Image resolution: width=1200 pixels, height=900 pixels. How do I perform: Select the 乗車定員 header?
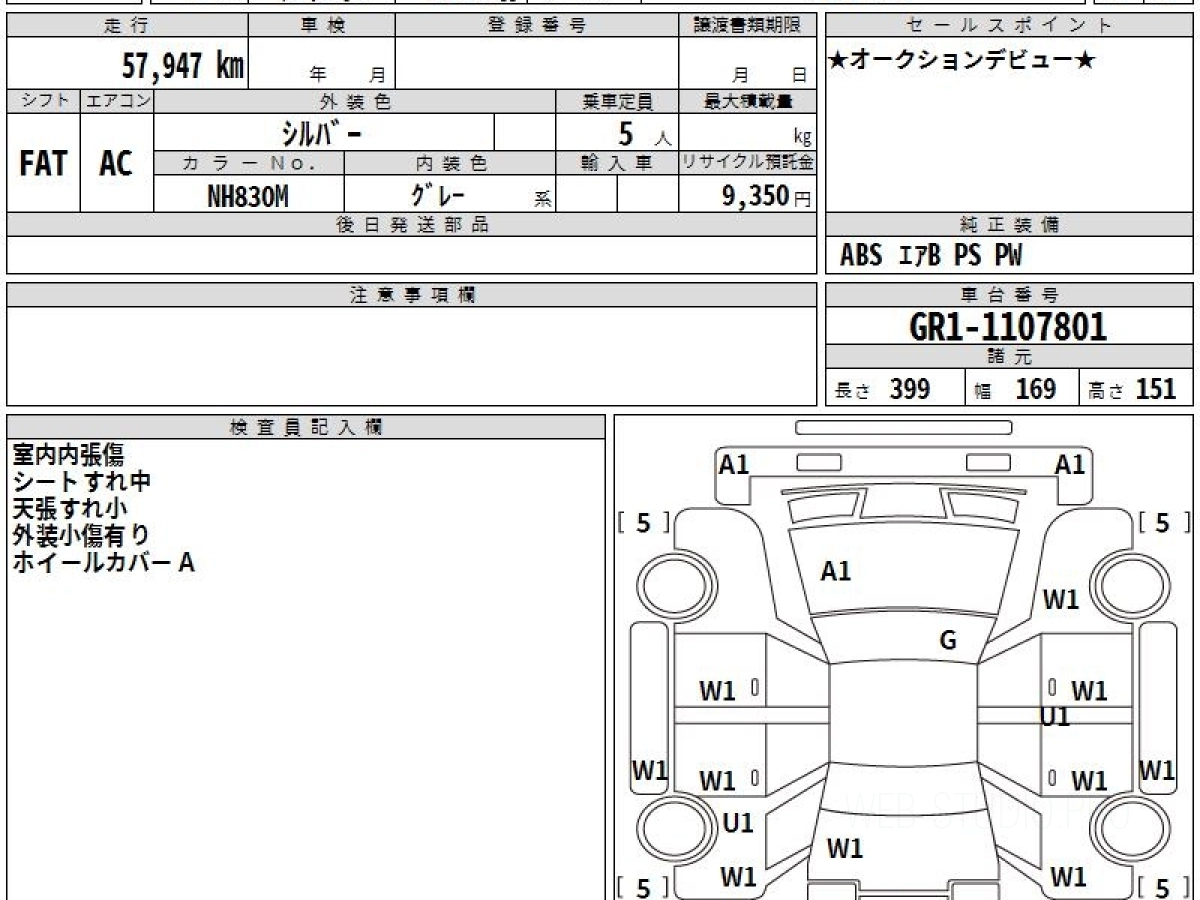point(617,101)
